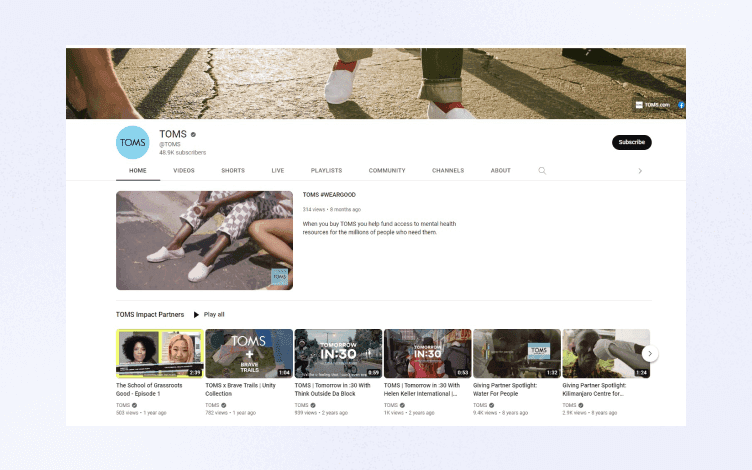Open The School of Grassroots Good thumbnail
The image size is (752, 470).
coord(160,353)
